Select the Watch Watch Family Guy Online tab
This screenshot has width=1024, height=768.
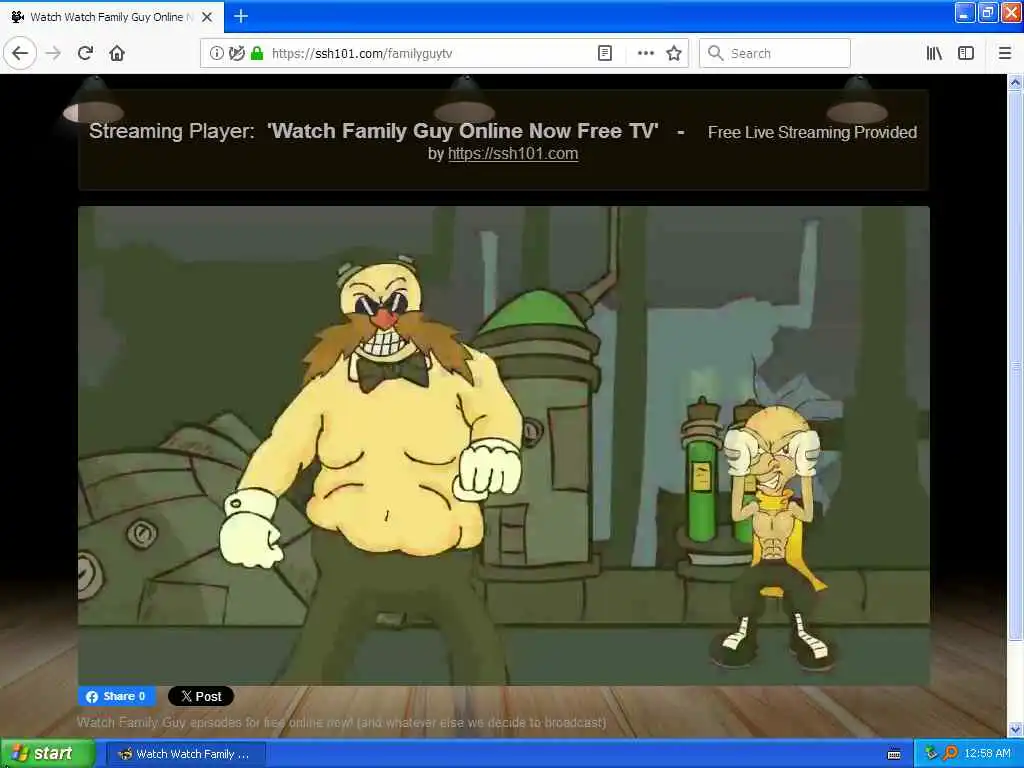(x=112, y=17)
